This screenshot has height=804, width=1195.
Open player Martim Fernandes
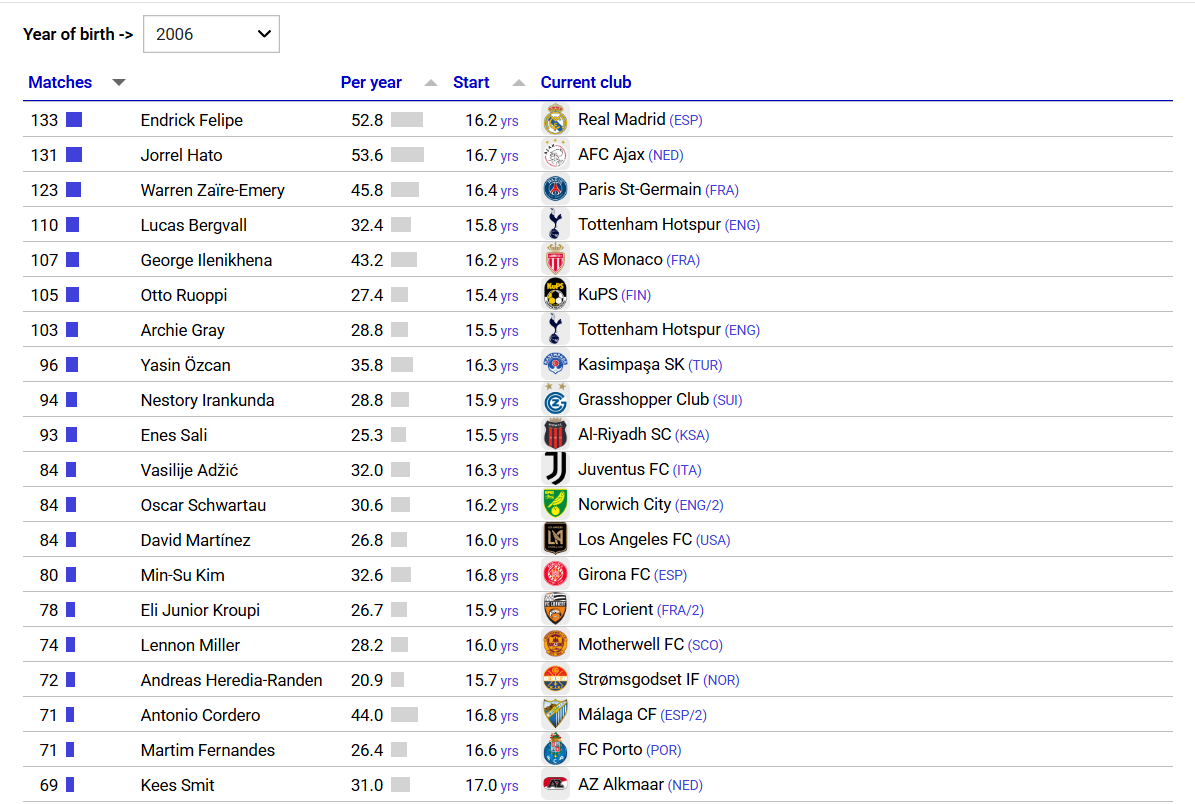[x=208, y=751]
